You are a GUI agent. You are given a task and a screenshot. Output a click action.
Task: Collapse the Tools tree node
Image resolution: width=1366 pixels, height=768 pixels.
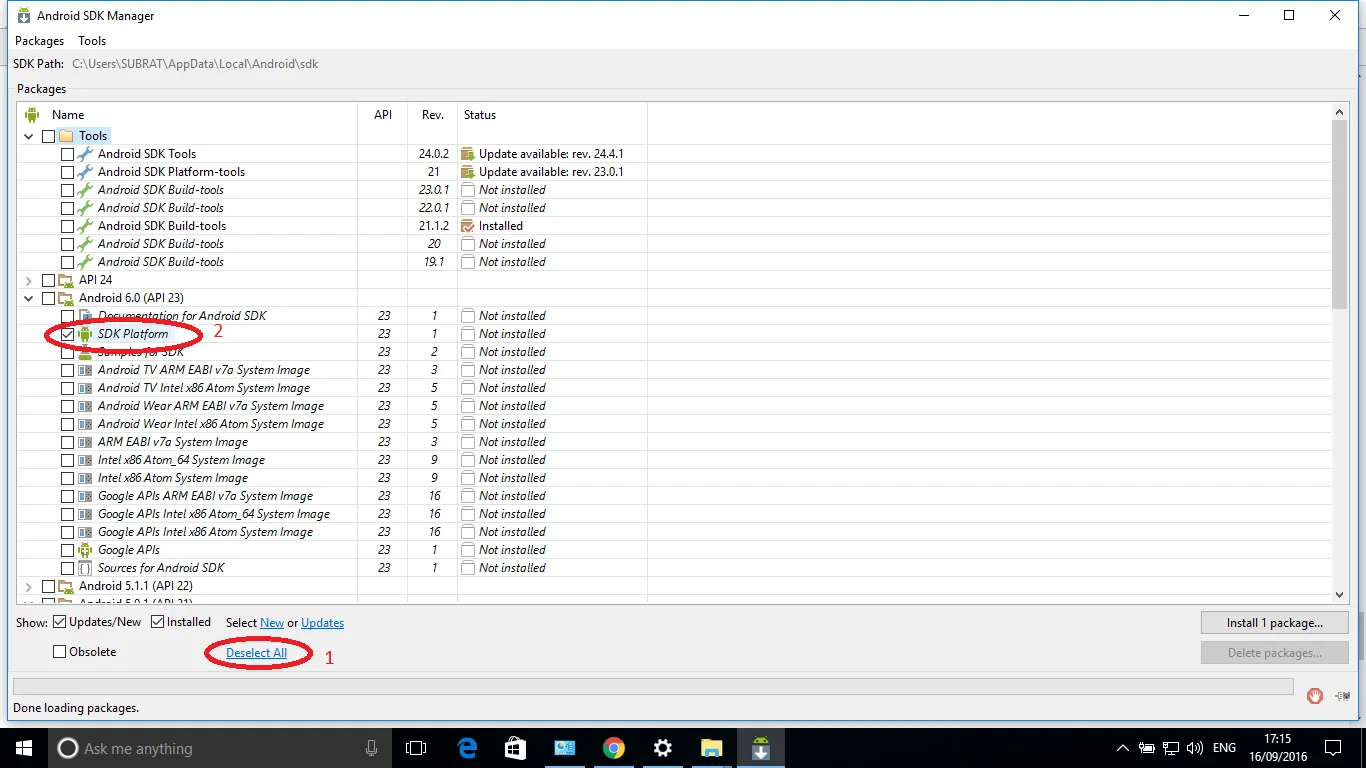[28, 136]
